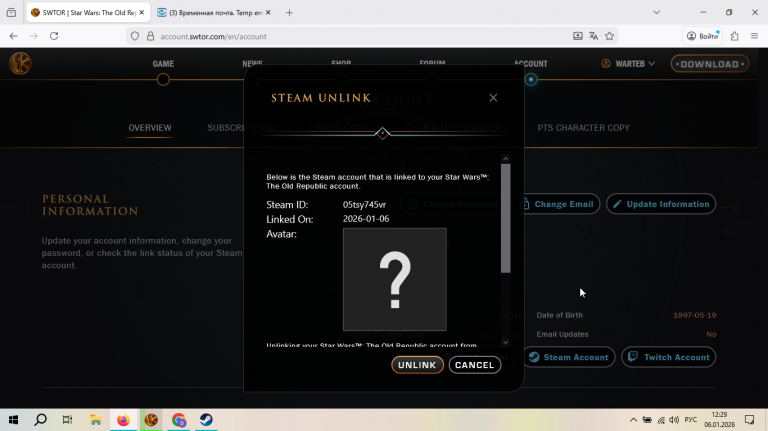Click the Update Information button
The width and height of the screenshot is (768, 431).
pos(661,204)
